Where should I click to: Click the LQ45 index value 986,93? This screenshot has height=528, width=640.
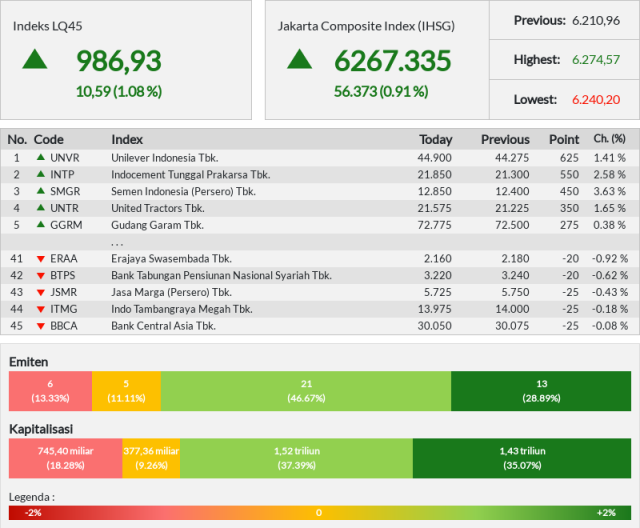coord(119,61)
